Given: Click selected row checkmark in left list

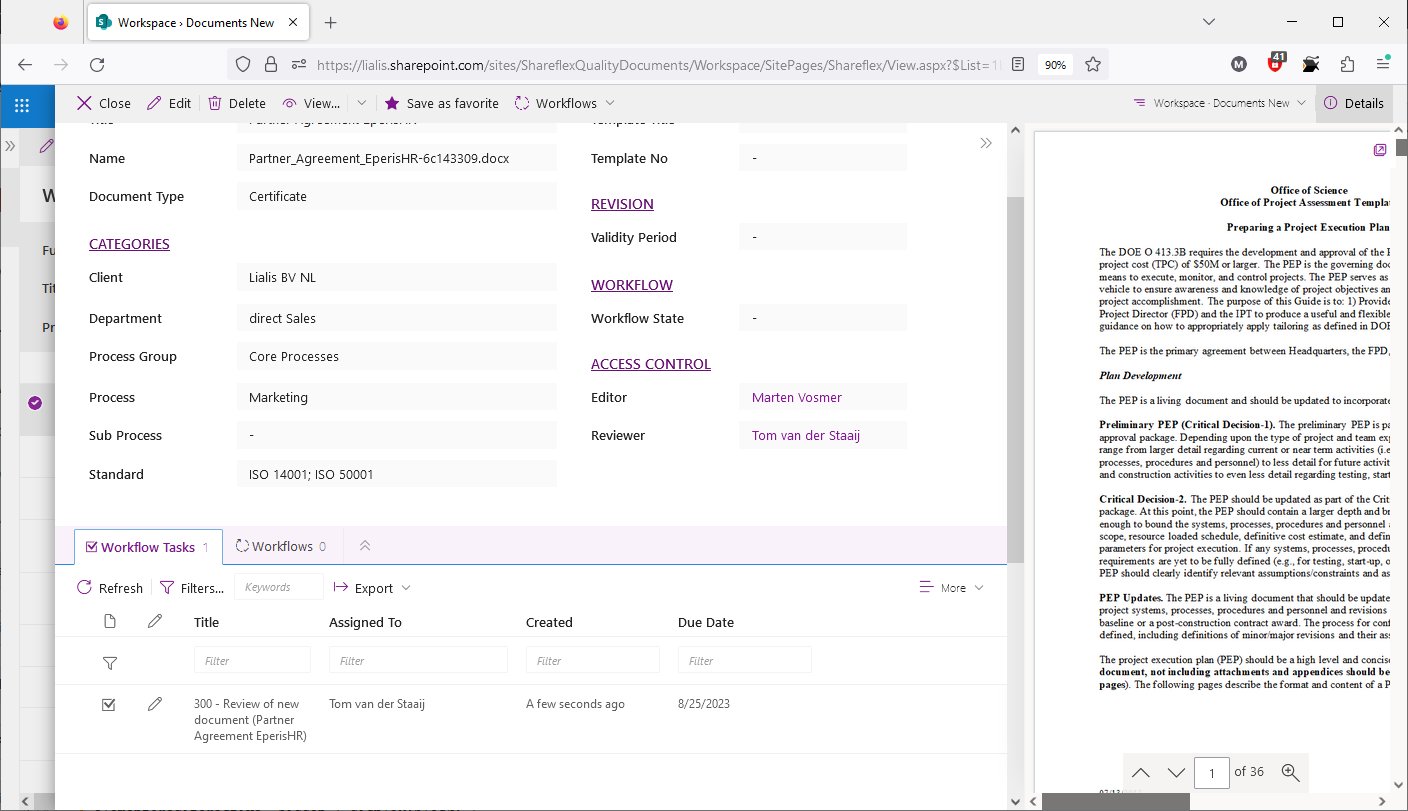Looking at the screenshot, I should [x=35, y=403].
